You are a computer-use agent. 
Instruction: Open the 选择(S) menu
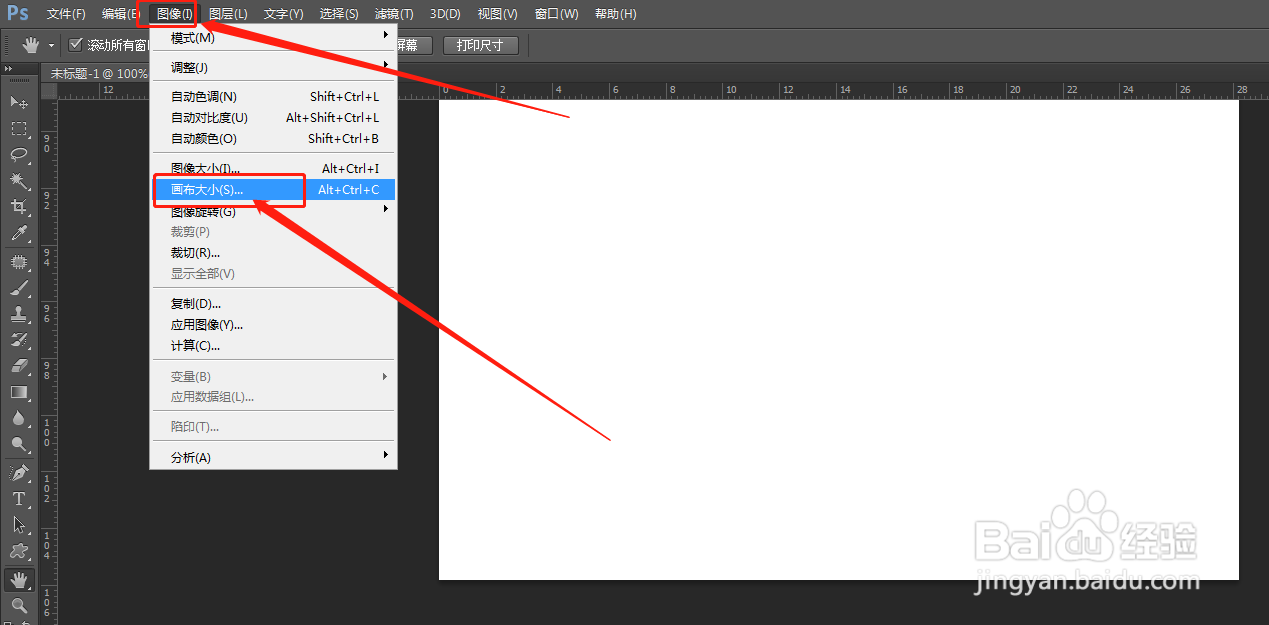pos(339,14)
